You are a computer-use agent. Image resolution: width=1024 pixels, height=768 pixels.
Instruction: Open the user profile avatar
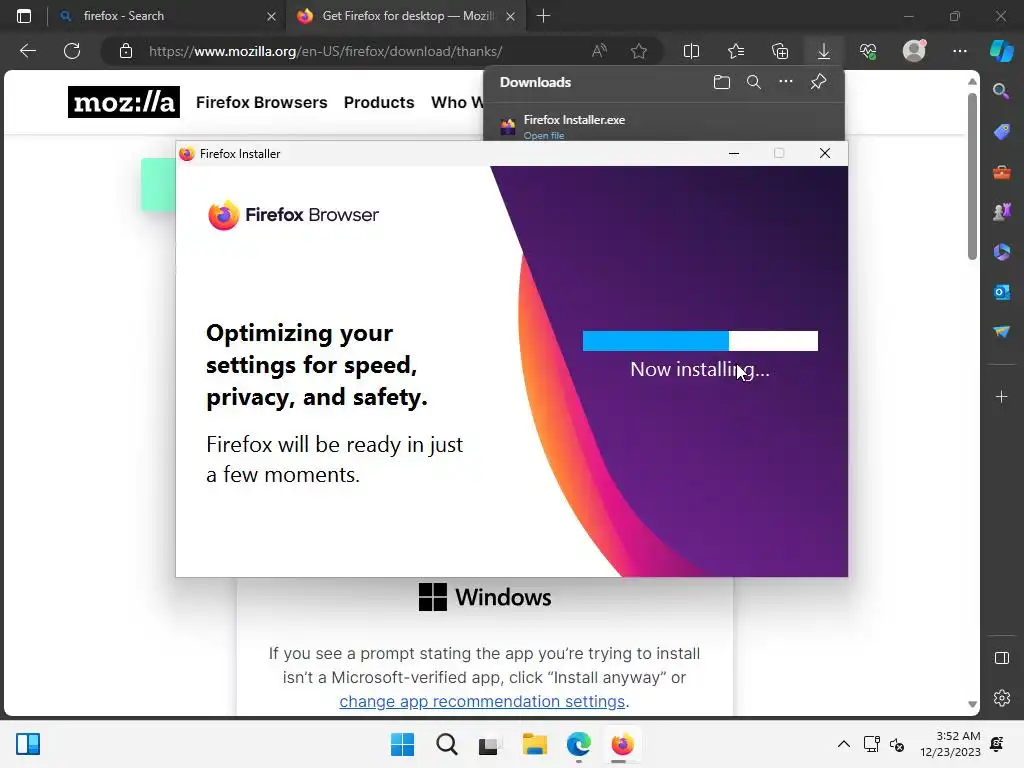[914, 50]
